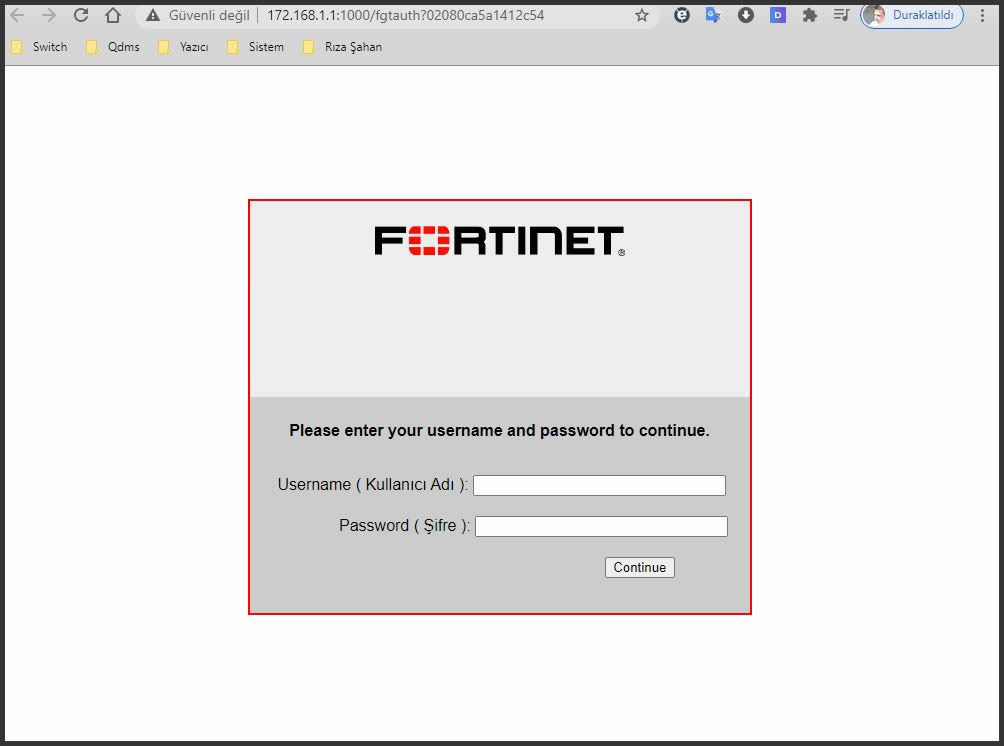Viewport: 1004px width, 746px height.
Task: Go forward with the browser arrow
Action: [x=49, y=15]
